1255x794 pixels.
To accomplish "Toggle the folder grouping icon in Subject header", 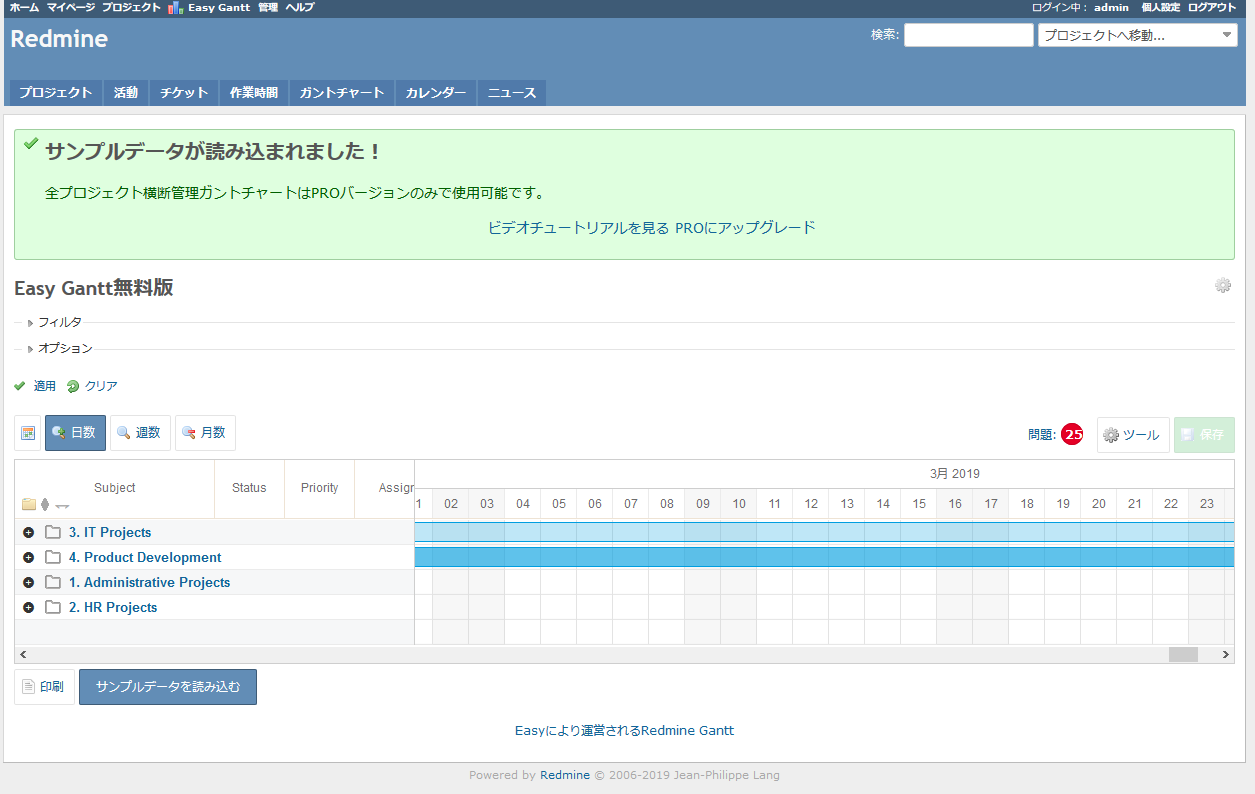I will pos(28,504).
